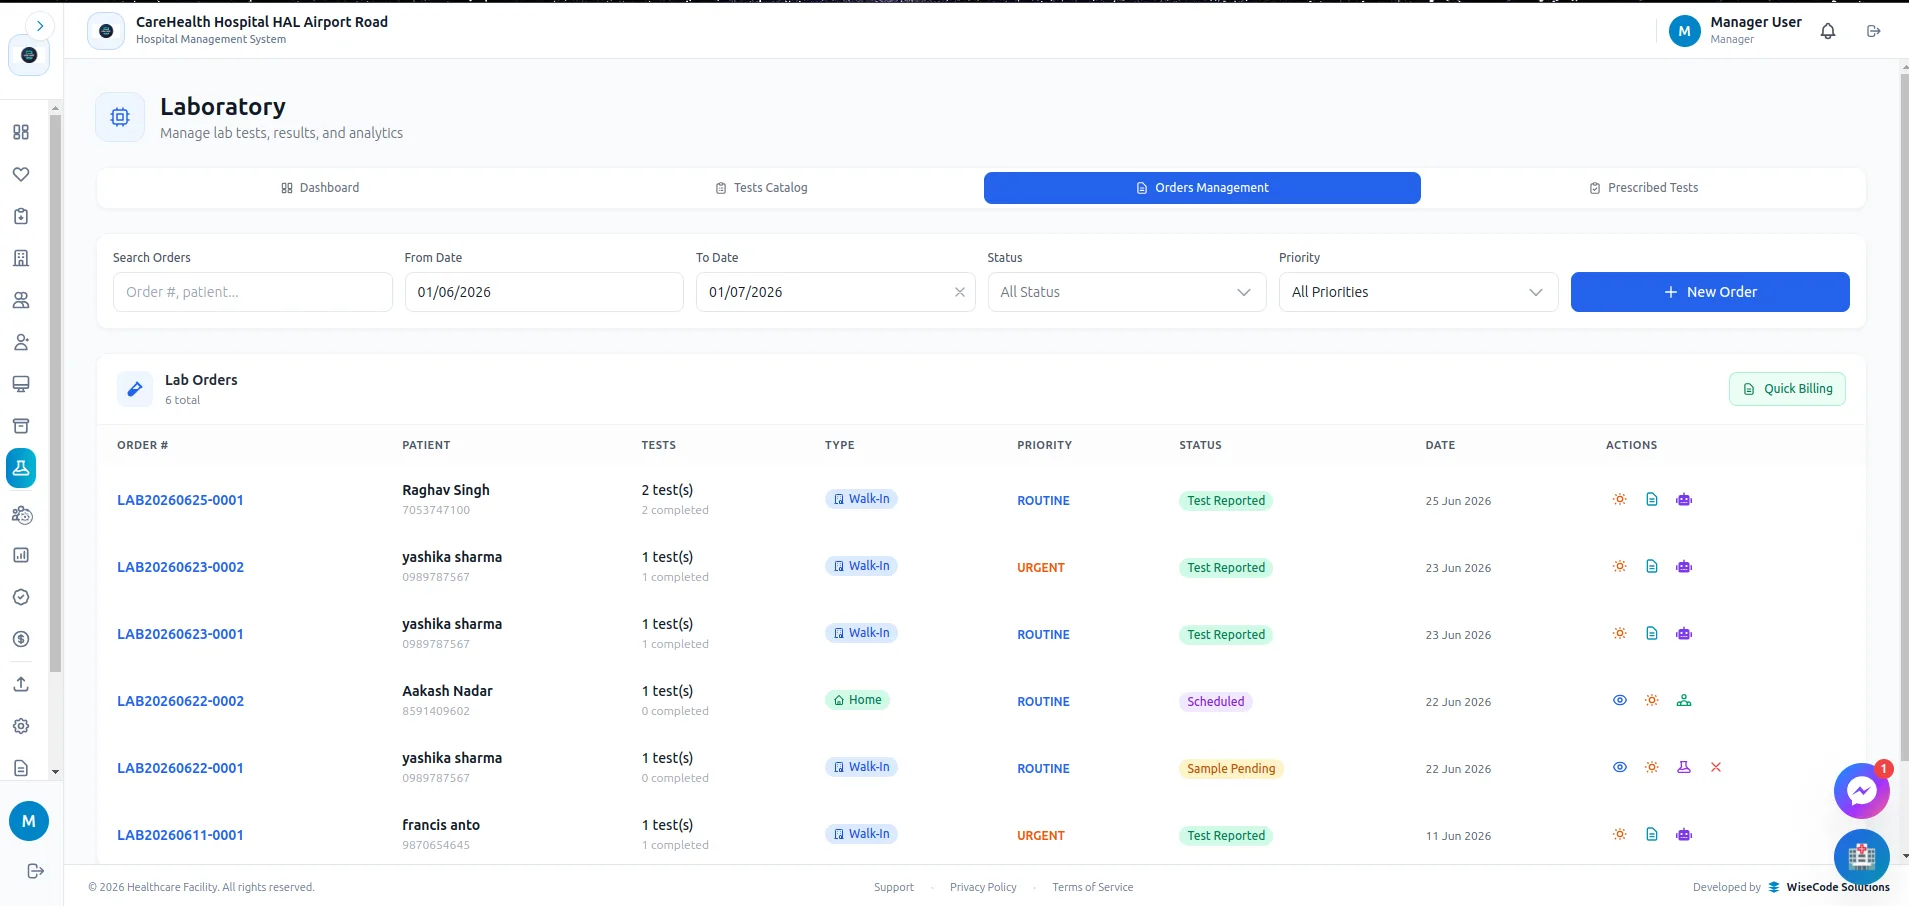Open the Terms of Service footer link
This screenshot has width=1909, height=906.
tap(1093, 887)
